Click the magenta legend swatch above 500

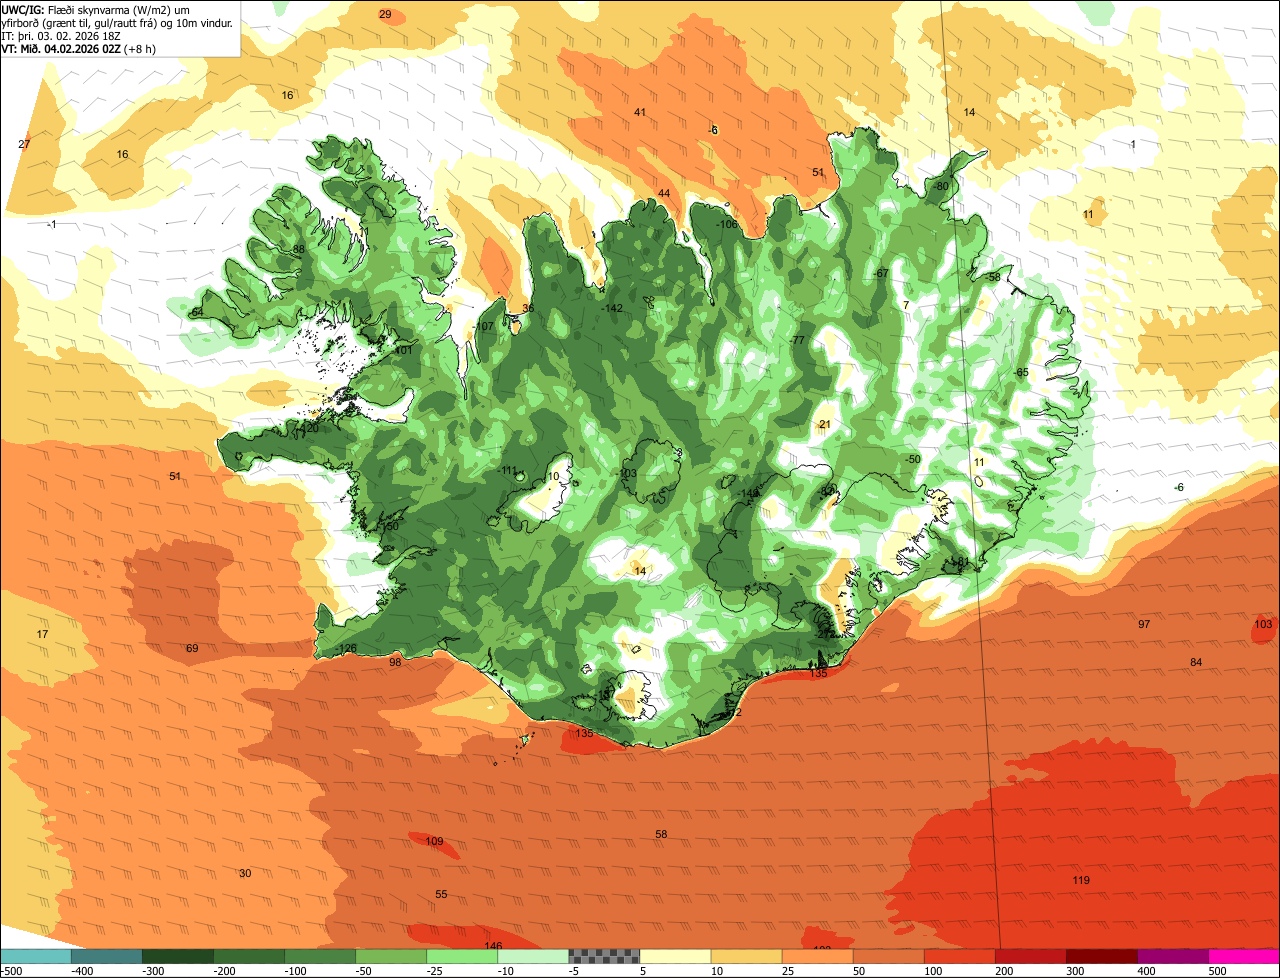point(1244,956)
